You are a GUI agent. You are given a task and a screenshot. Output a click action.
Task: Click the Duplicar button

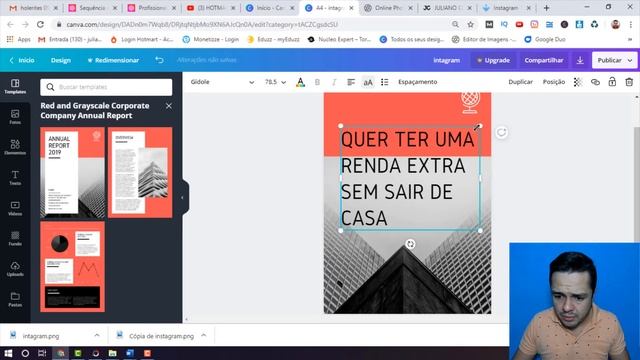pos(520,82)
